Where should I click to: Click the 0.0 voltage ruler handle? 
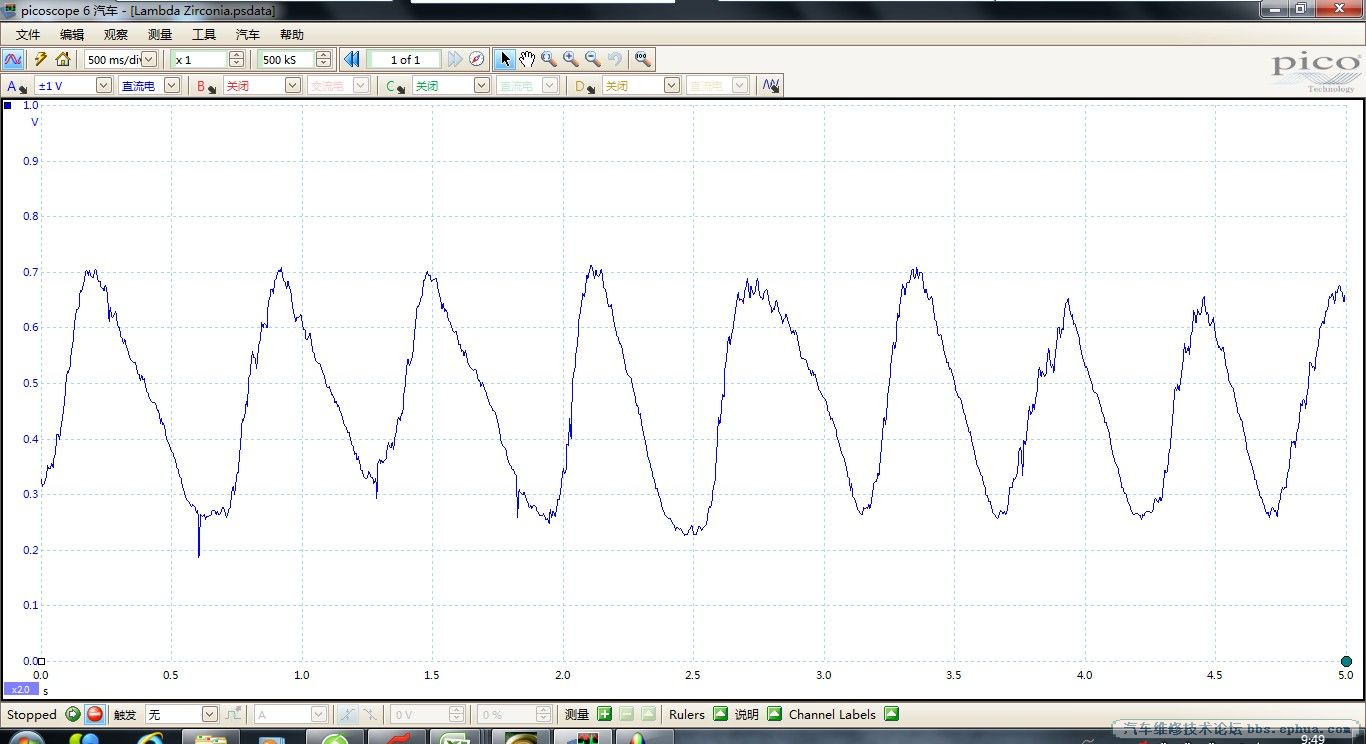(x=42, y=661)
